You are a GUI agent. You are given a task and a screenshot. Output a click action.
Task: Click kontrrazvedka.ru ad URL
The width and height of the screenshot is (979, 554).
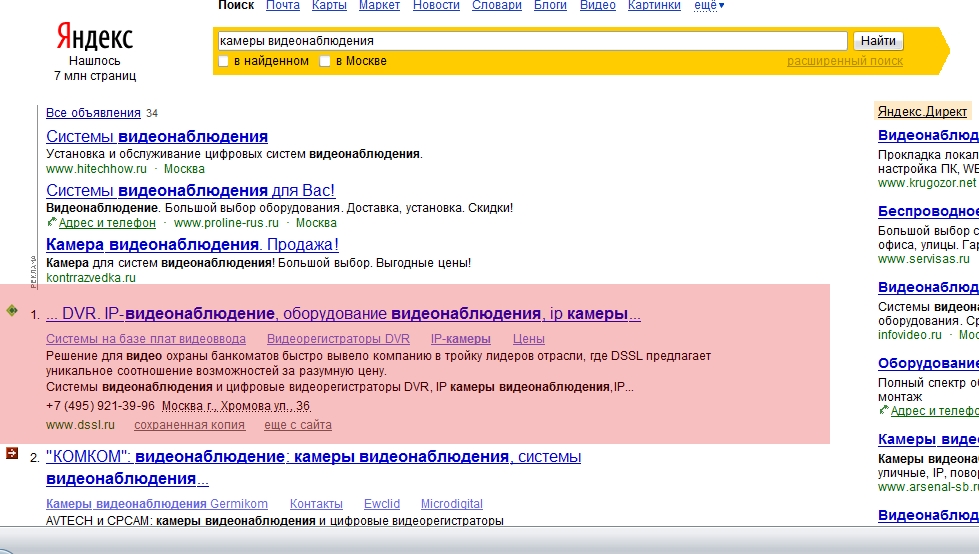tap(91, 278)
